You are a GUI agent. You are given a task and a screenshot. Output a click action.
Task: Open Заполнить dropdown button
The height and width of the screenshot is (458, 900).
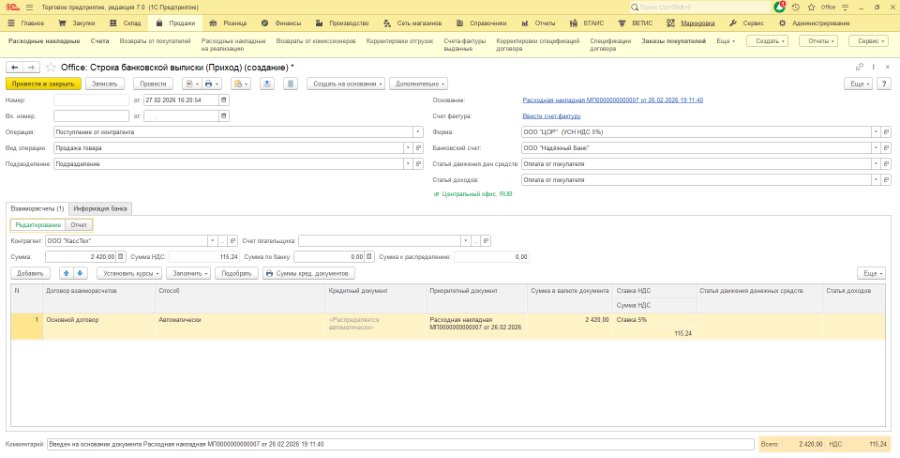[x=189, y=273]
